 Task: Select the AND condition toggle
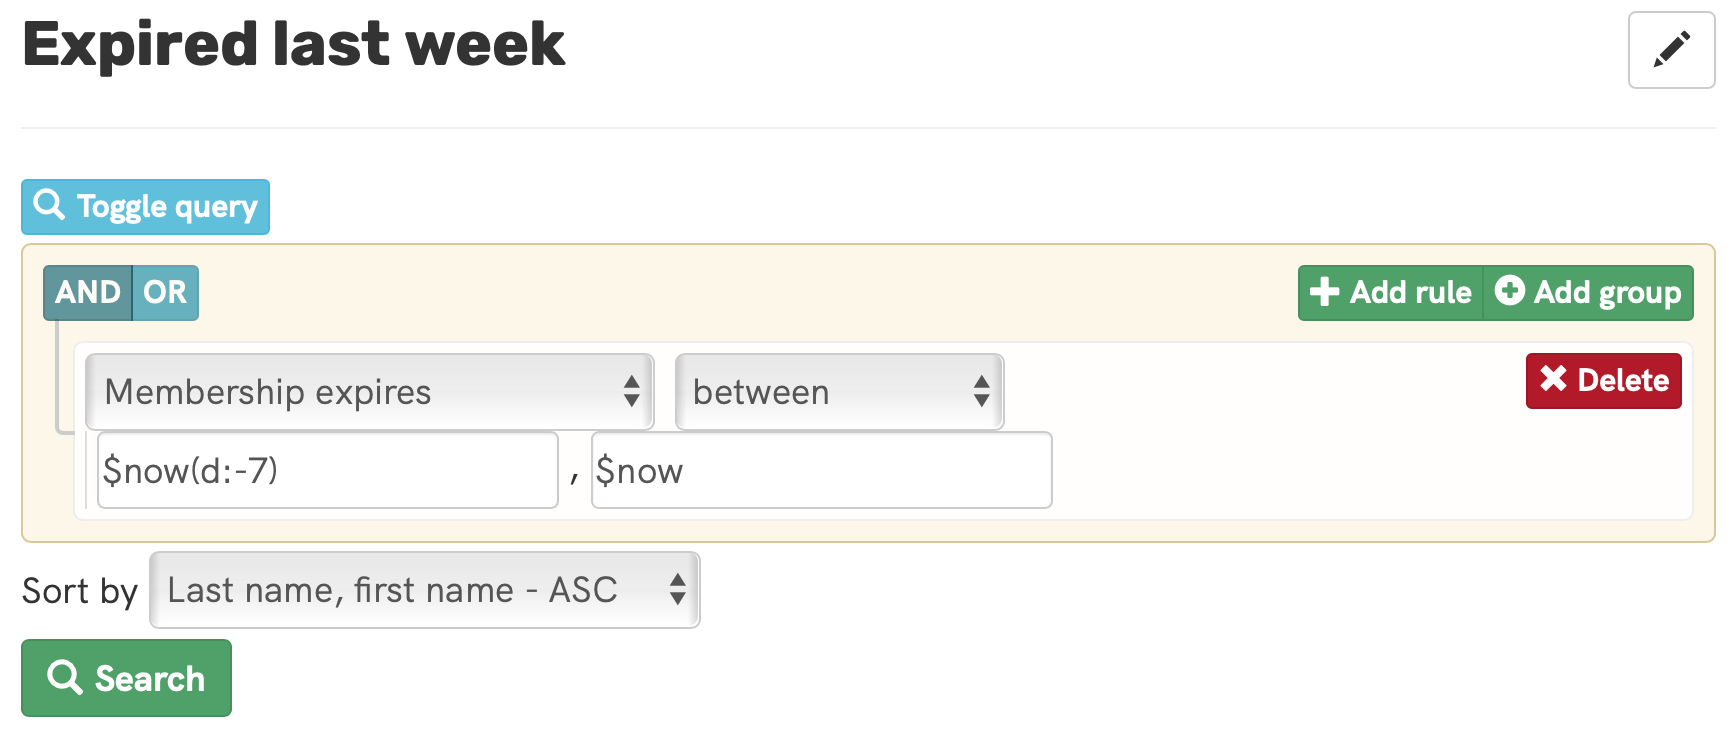(87, 292)
